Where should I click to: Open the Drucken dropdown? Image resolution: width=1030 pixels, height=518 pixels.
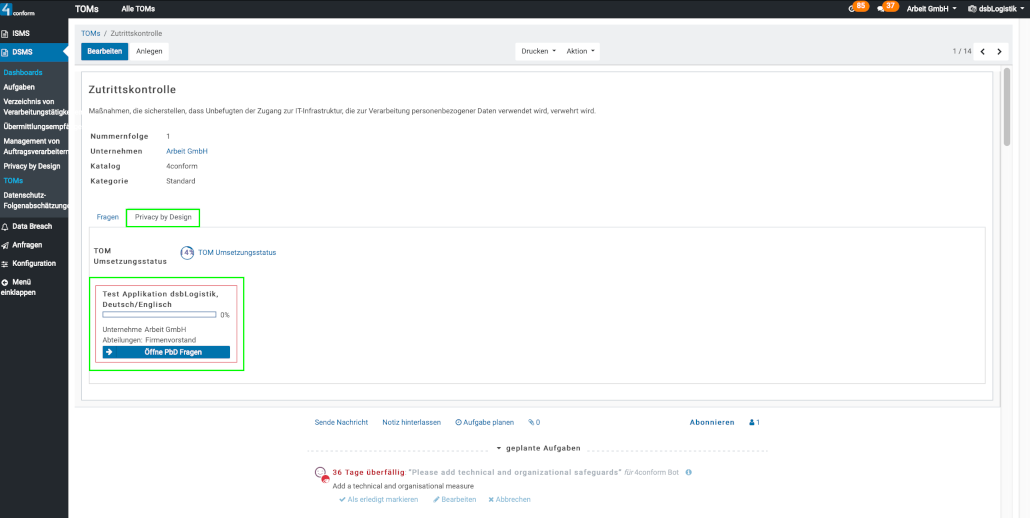(x=538, y=51)
